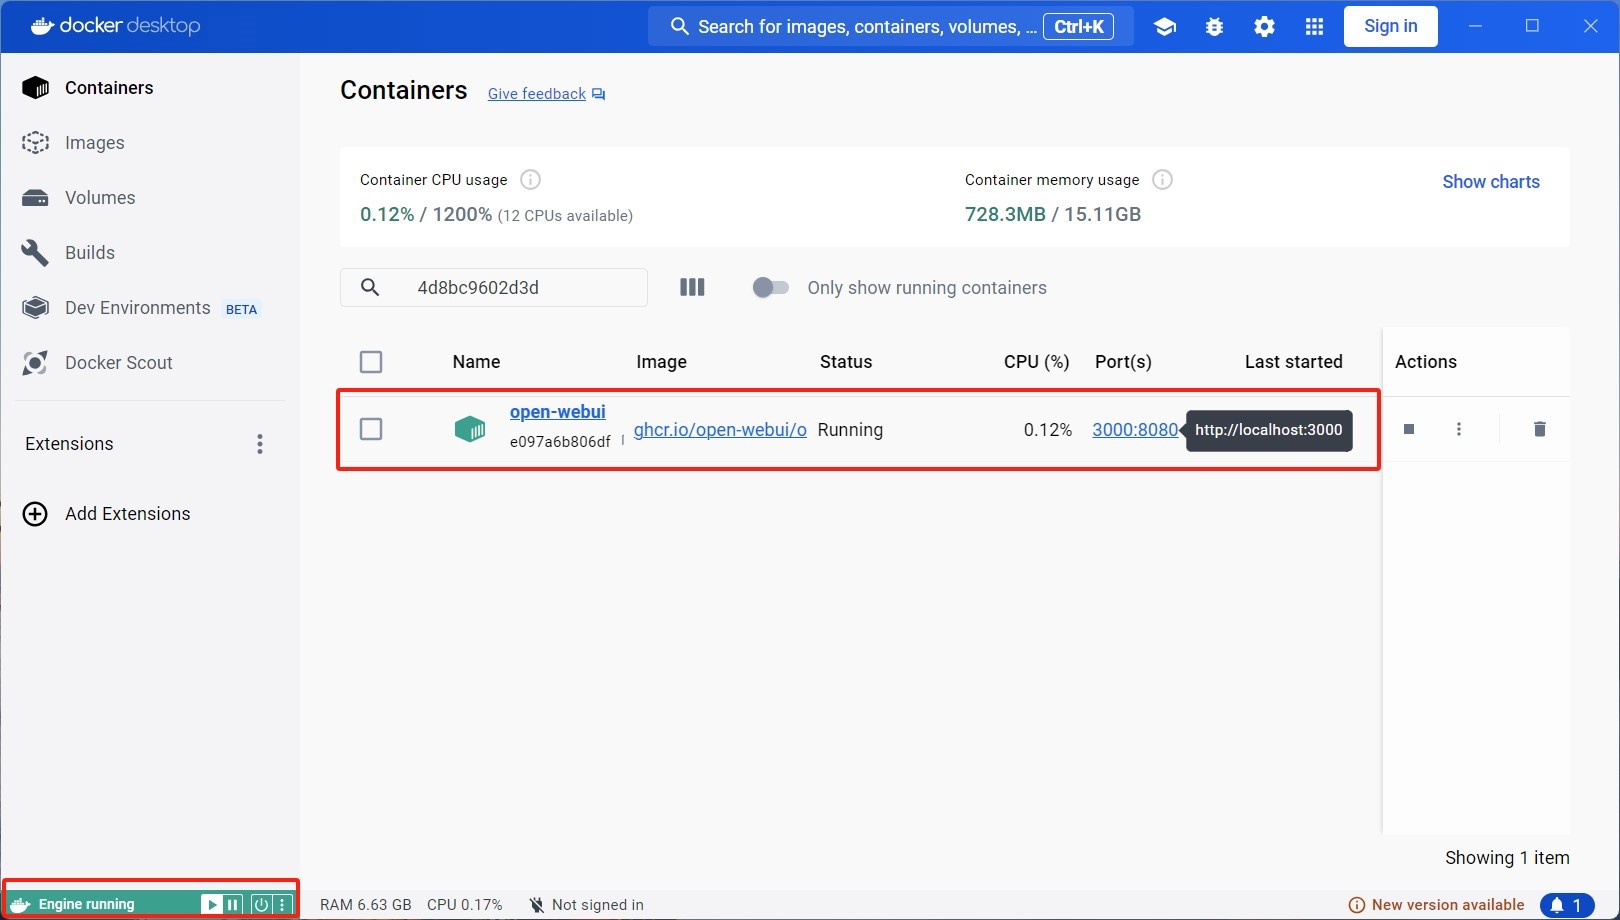Click the container search field containing 4d8bc9602d3d
Image resolution: width=1620 pixels, height=920 pixels.
pyautogui.click(x=494, y=288)
